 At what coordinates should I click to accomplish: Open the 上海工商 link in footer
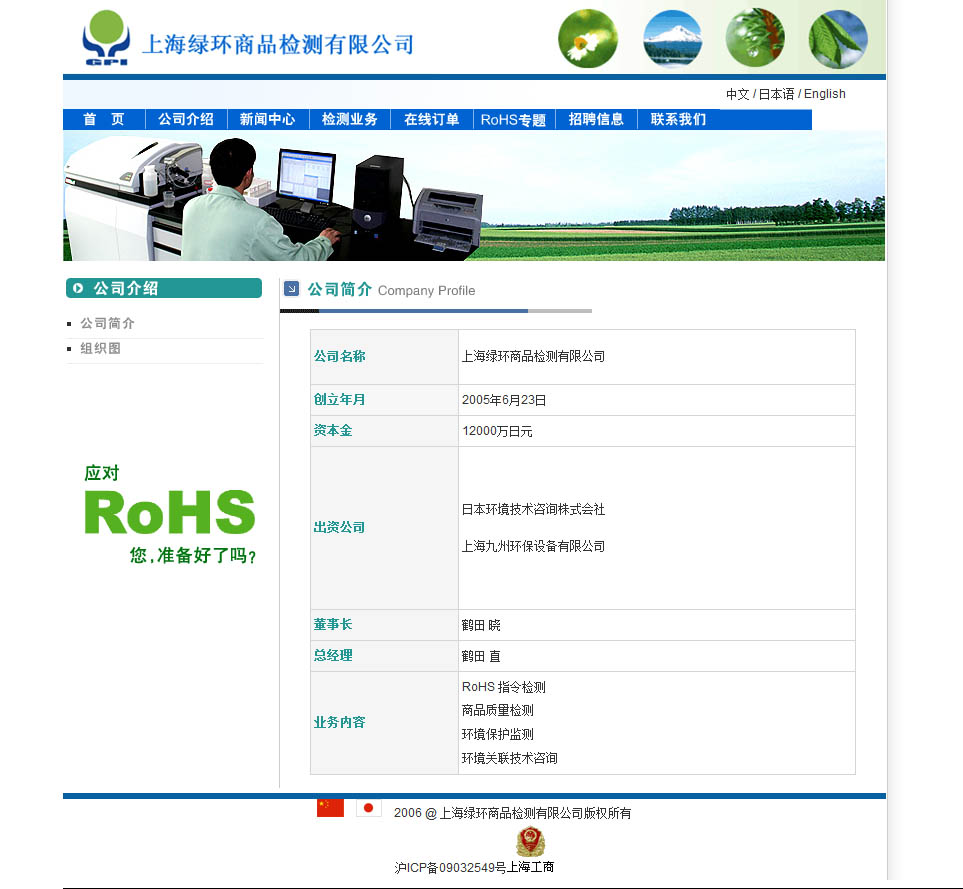tap(530, 867)
